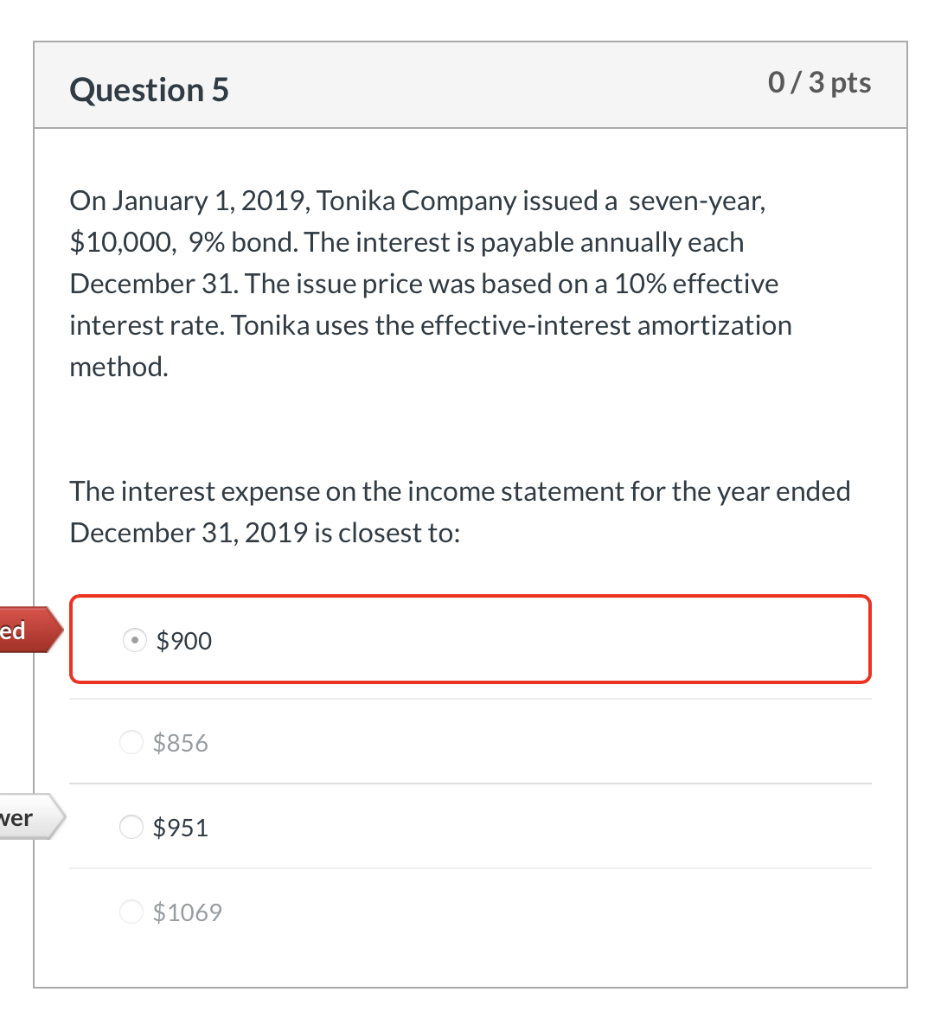Click the red 'Answered' flag badge
Viewport: 941px width, 1024px height.
point(25,630)
